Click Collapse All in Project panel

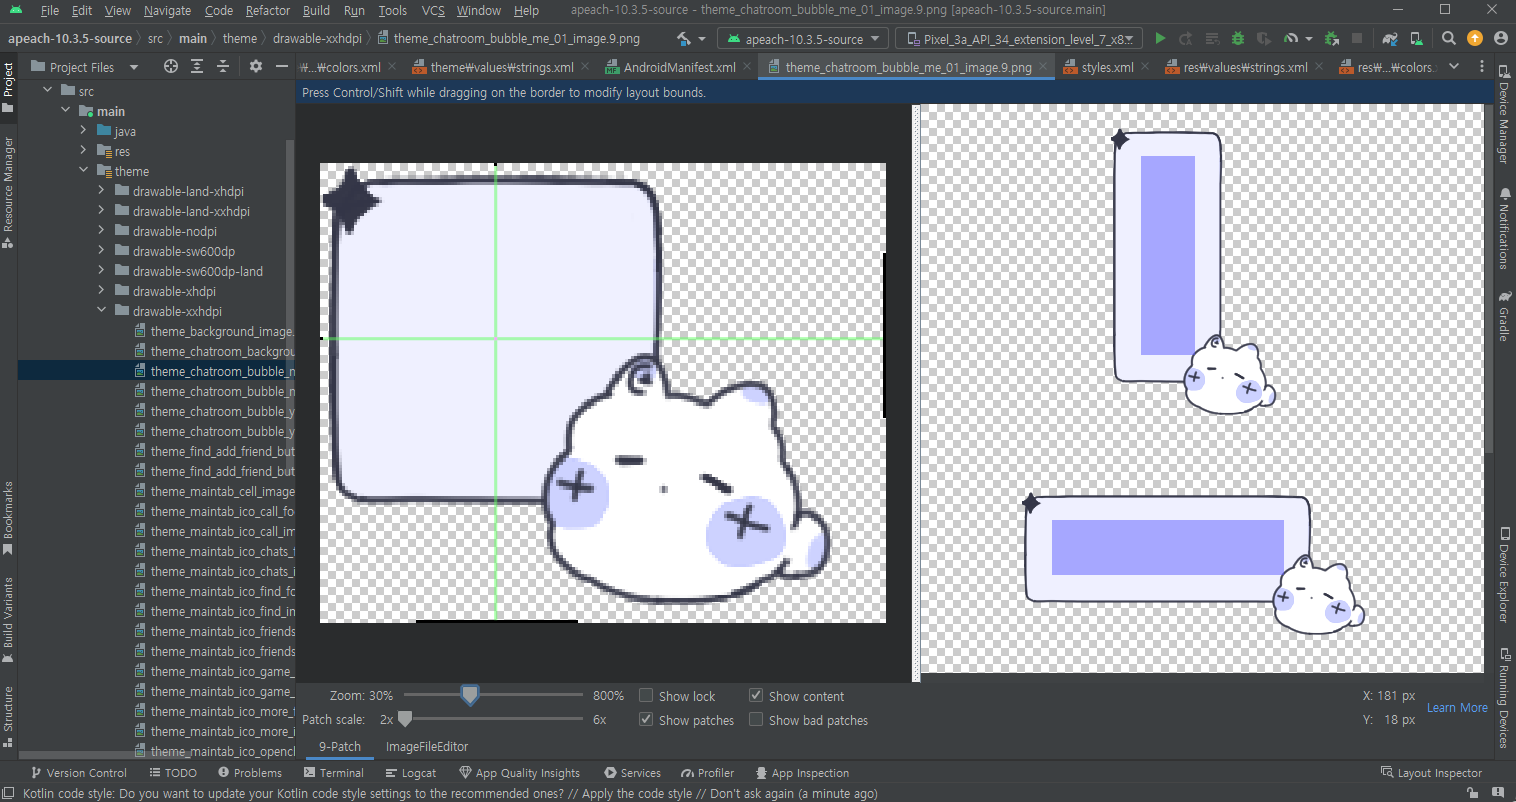[223, 66]
